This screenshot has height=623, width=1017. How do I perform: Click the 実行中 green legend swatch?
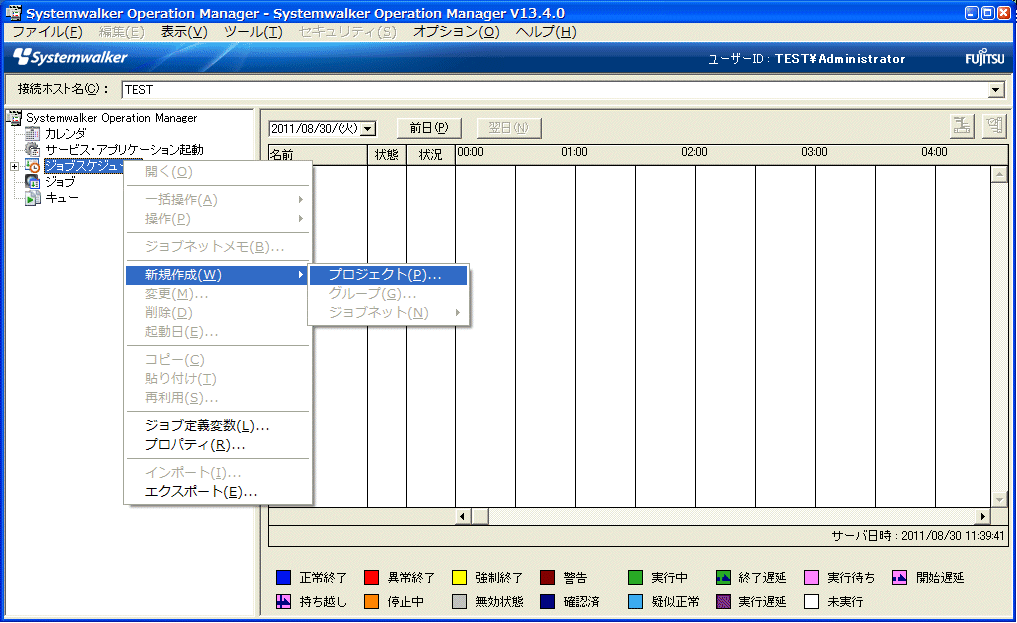(x=636, y=578)
